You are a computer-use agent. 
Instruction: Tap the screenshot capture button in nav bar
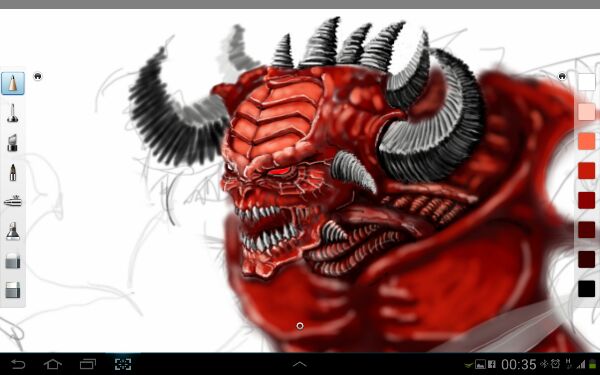(123, 364)
